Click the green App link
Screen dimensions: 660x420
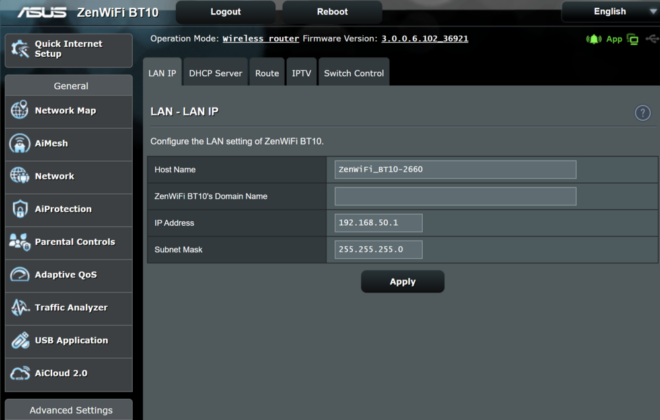point(614,39)
